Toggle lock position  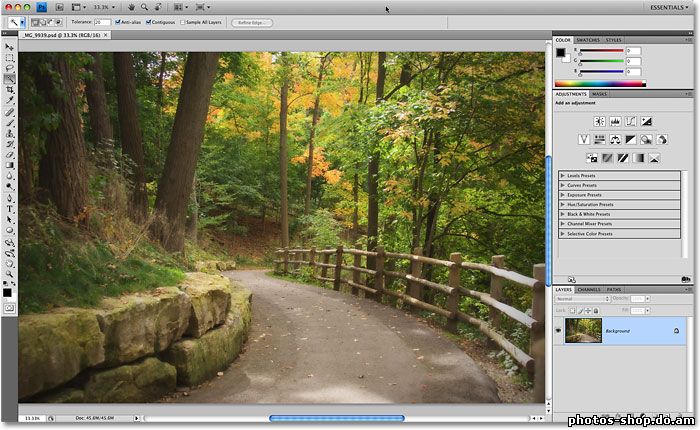click(x=588, y=310)
